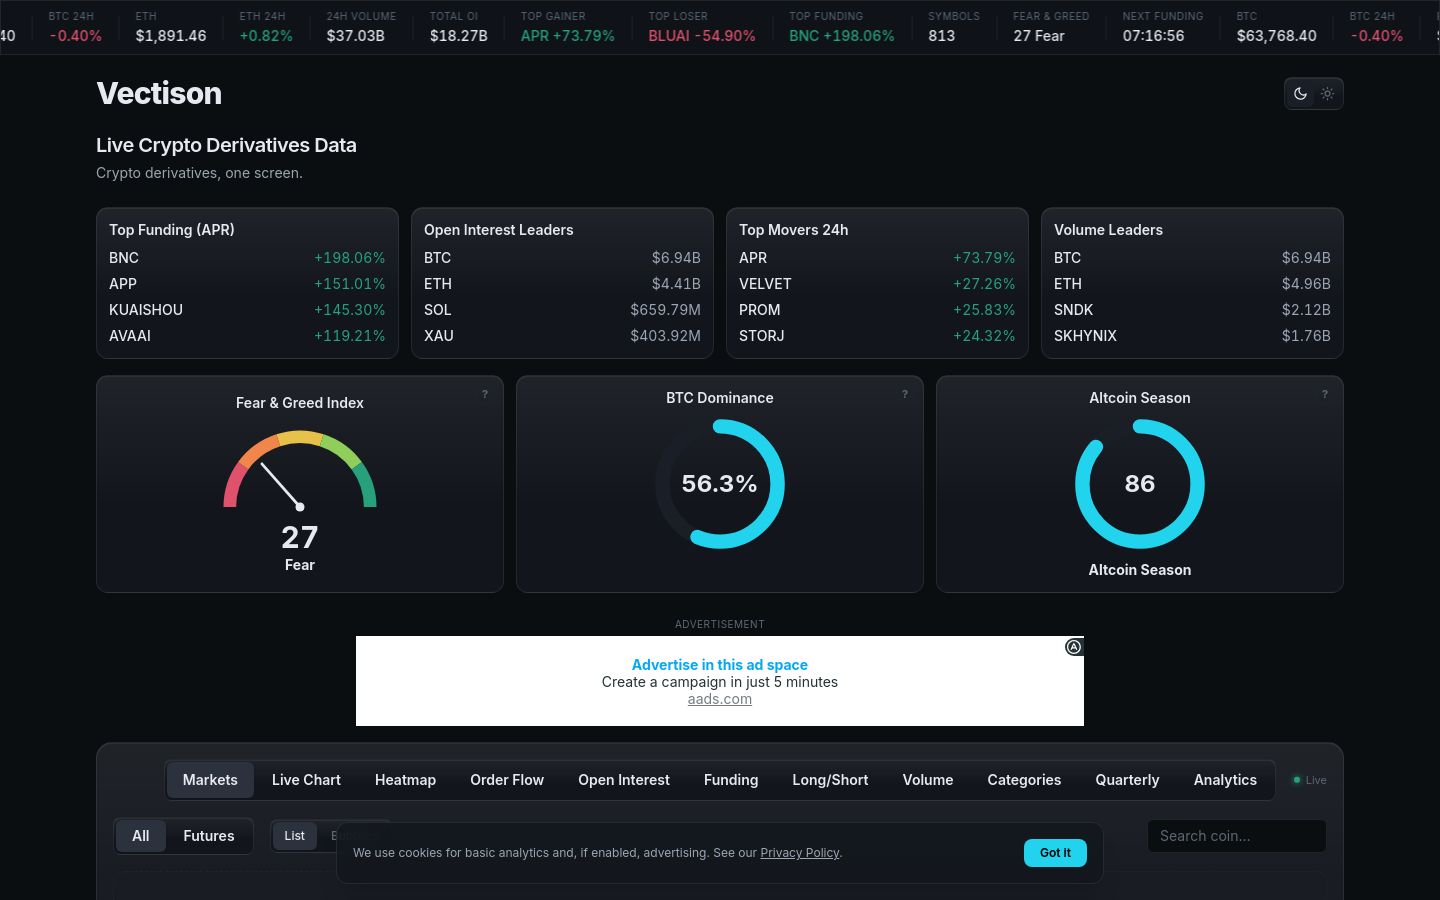This screenshot has height=900, width=1440.
Task: Dismiss cookie notice with Got it
Action: coord(1055,853)
